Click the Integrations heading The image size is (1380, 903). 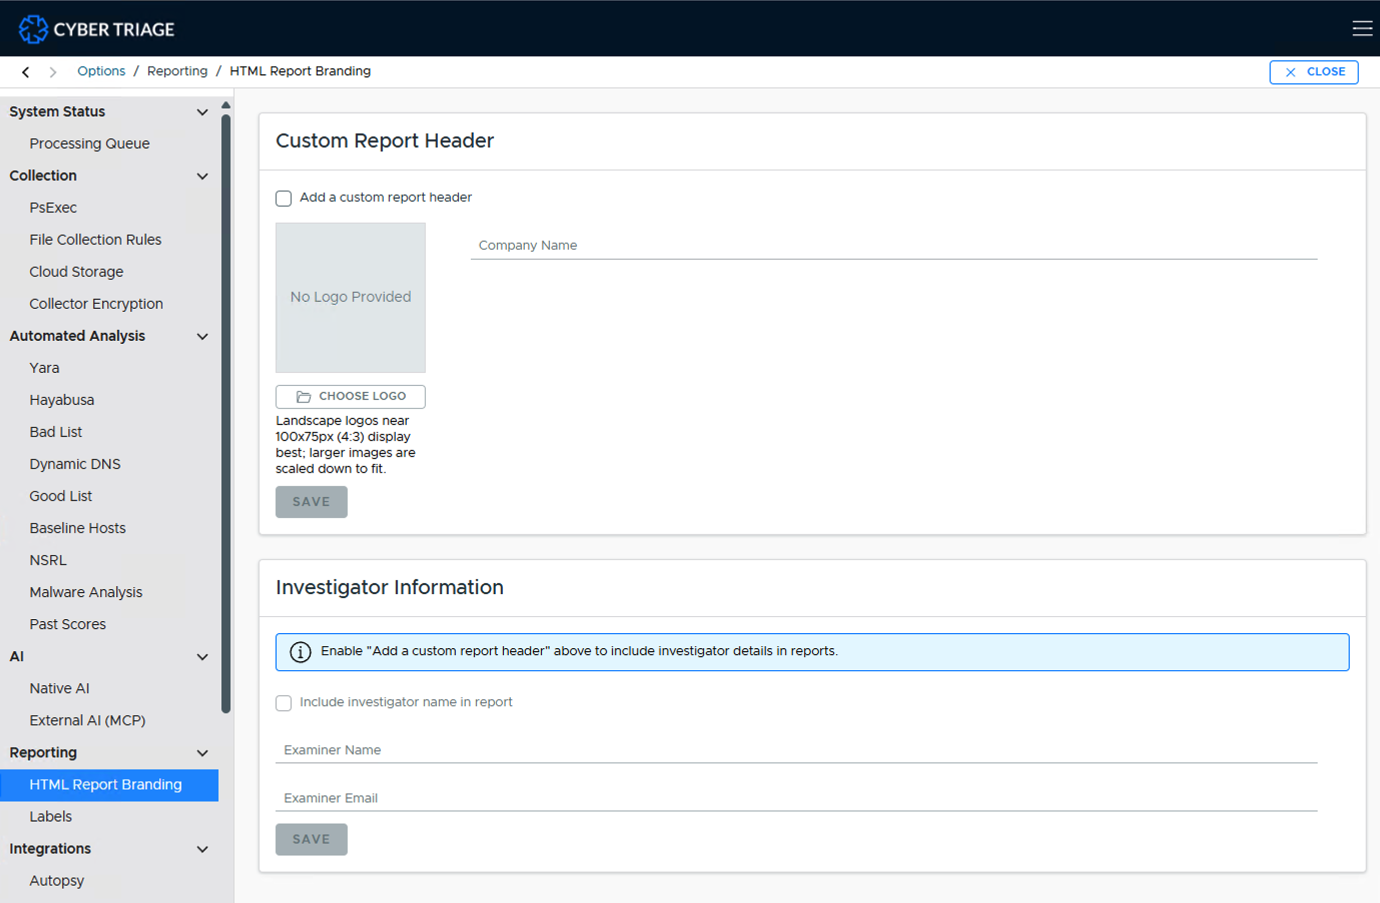coord(50,849)
